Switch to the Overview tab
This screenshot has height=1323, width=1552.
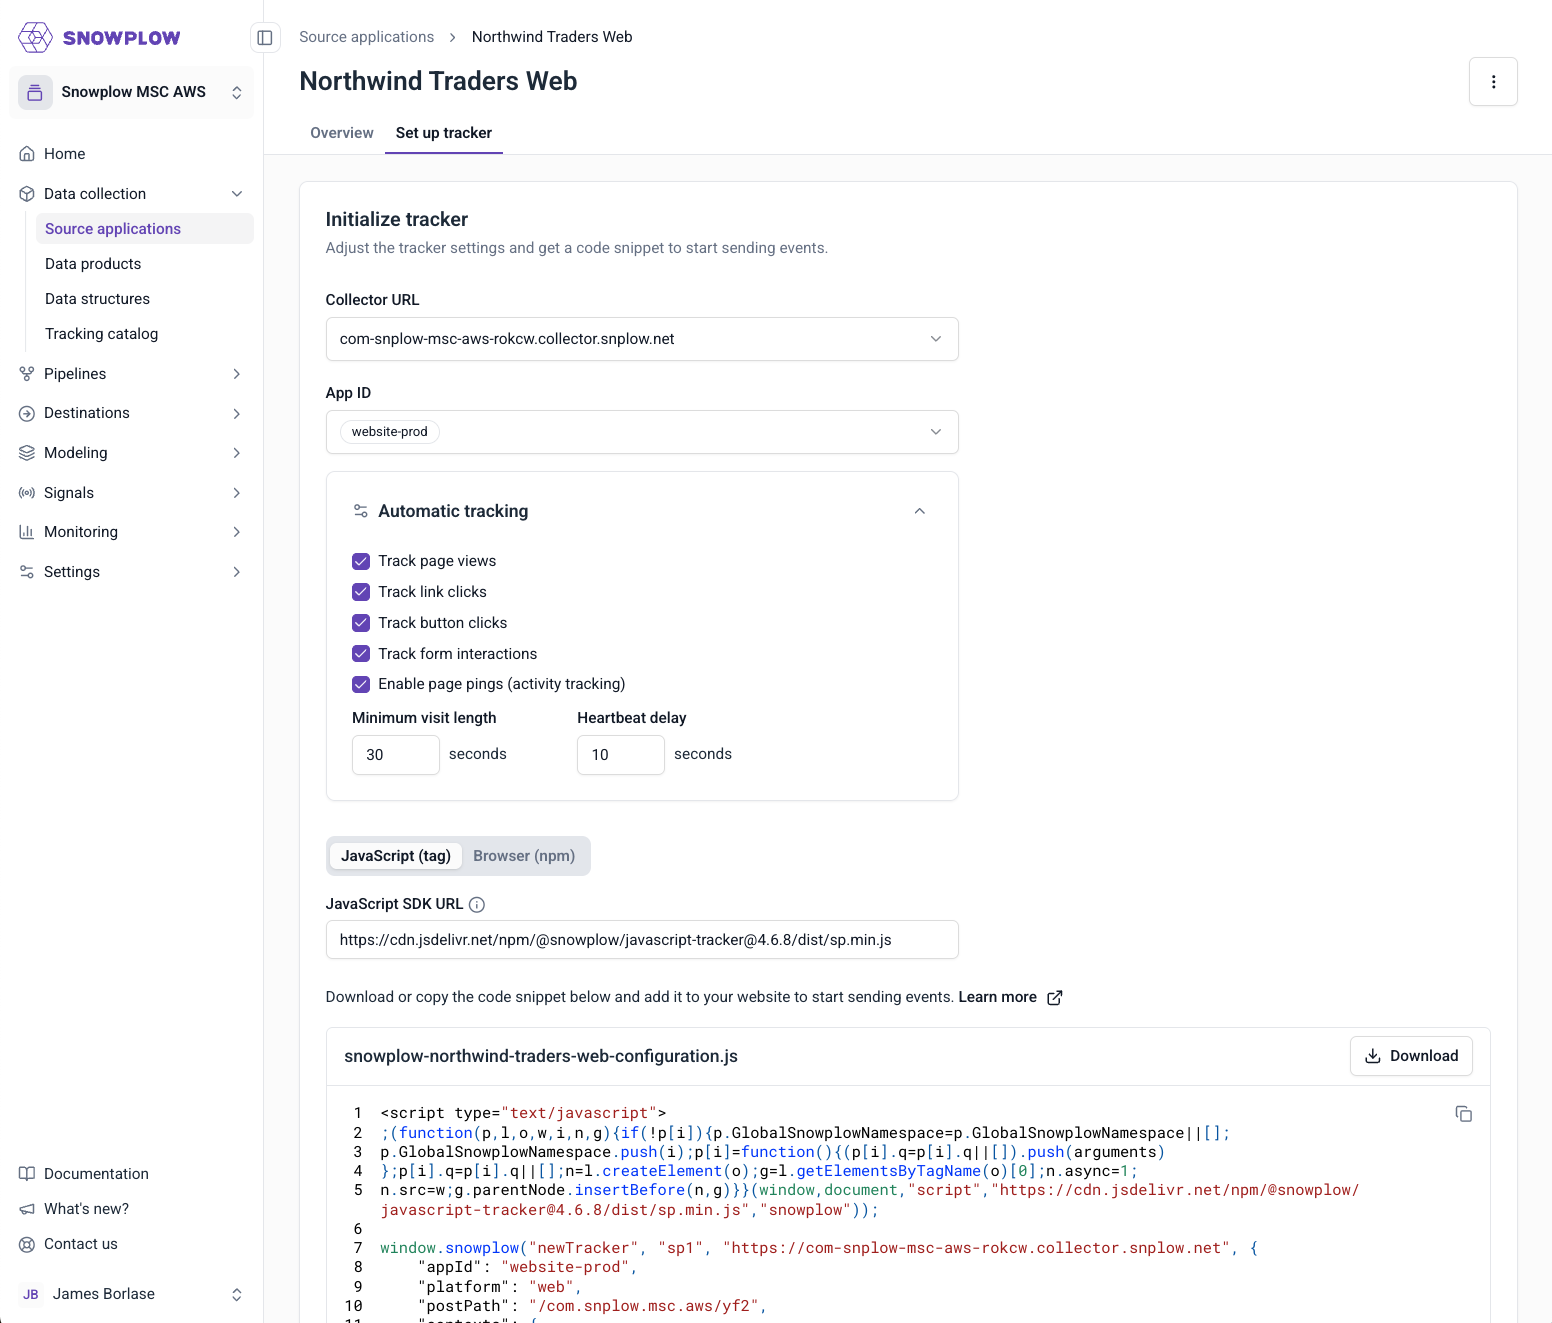coord(342,133)
